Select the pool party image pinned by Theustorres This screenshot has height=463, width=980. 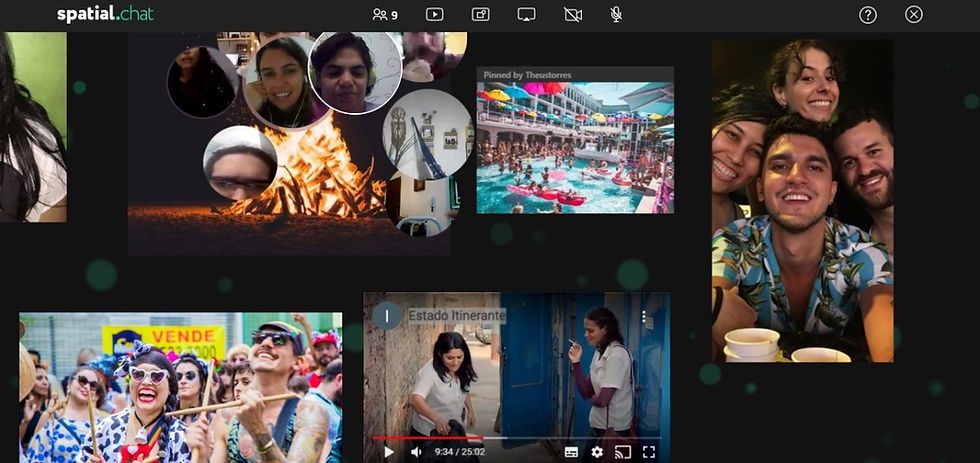tap(575, 148)
